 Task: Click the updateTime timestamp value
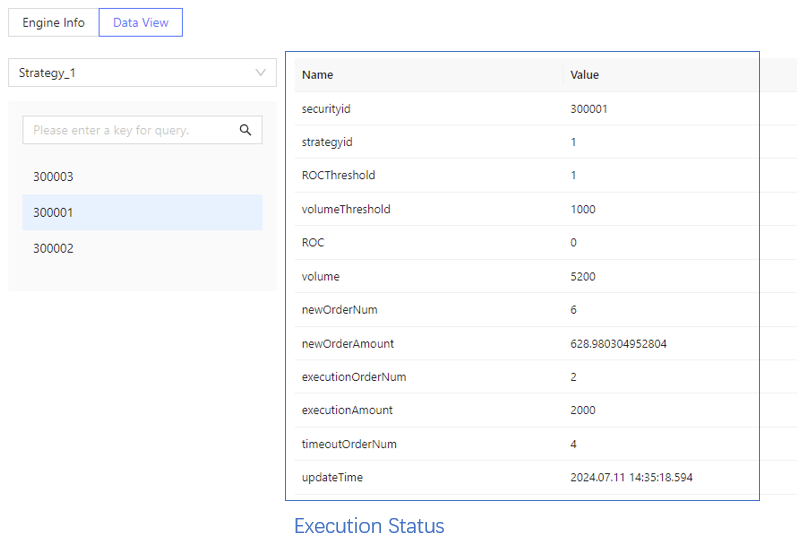tap(631, 478)
